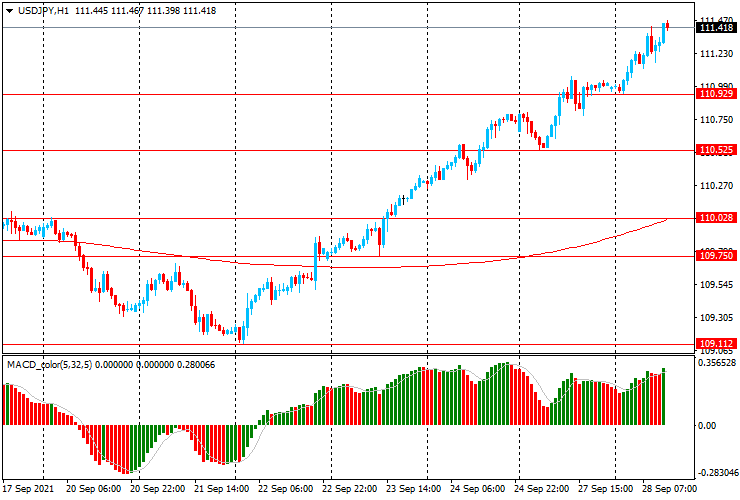The height and width of the screenshot is (500, 740).
Task: Select the 110.028 red price level label
Action: pos(716,218)
